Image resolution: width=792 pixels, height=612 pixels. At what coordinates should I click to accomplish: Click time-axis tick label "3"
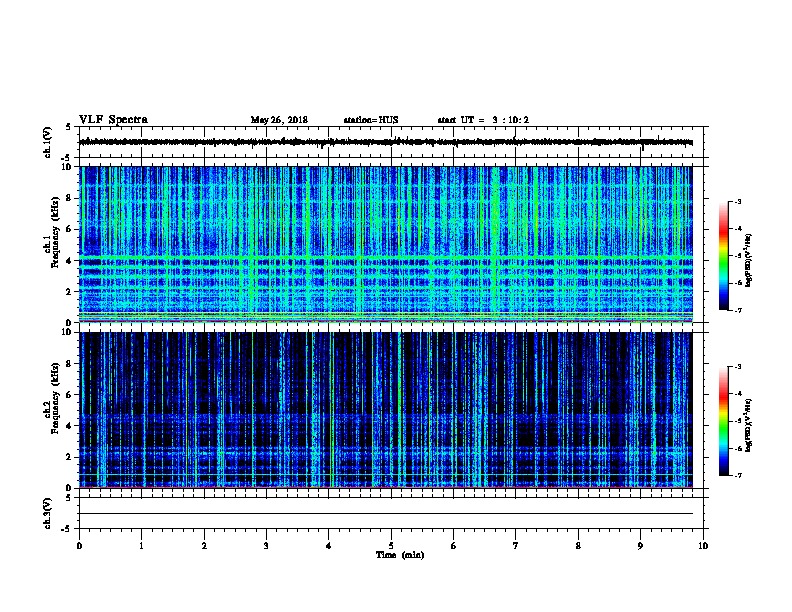[x=266, y=546]
